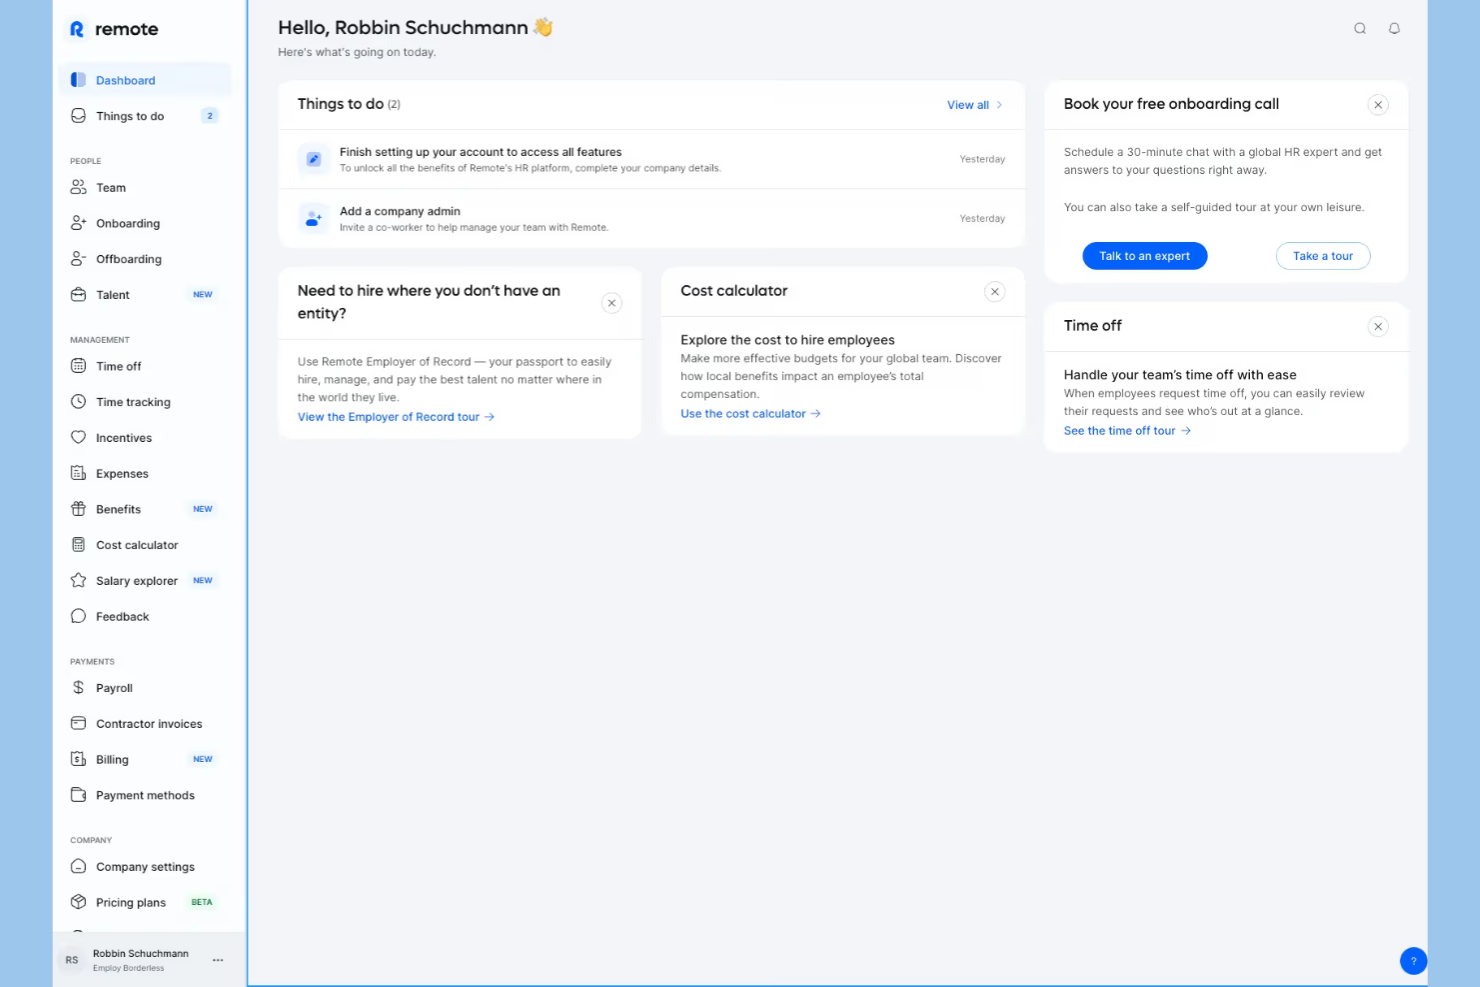
Task: Click the Payment methods wallet icon
Action: tap(78, 795)
